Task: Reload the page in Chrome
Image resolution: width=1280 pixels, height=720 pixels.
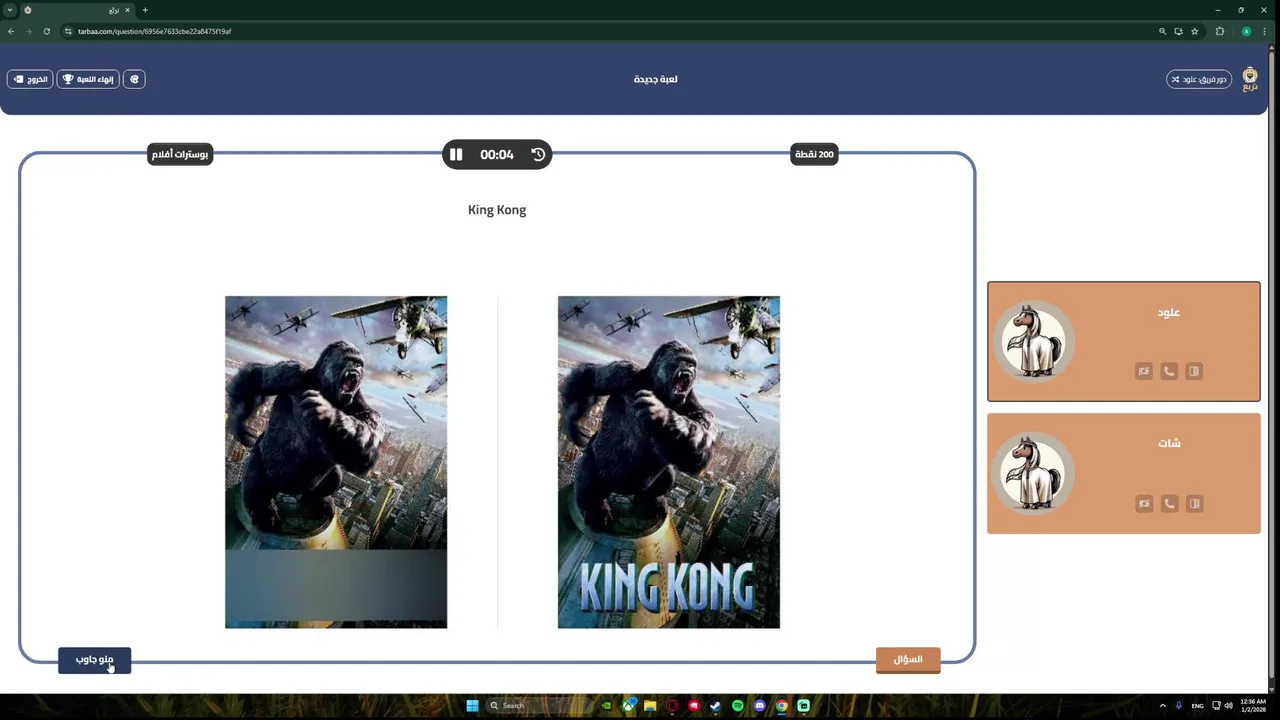Action: [x=46, y=31]
